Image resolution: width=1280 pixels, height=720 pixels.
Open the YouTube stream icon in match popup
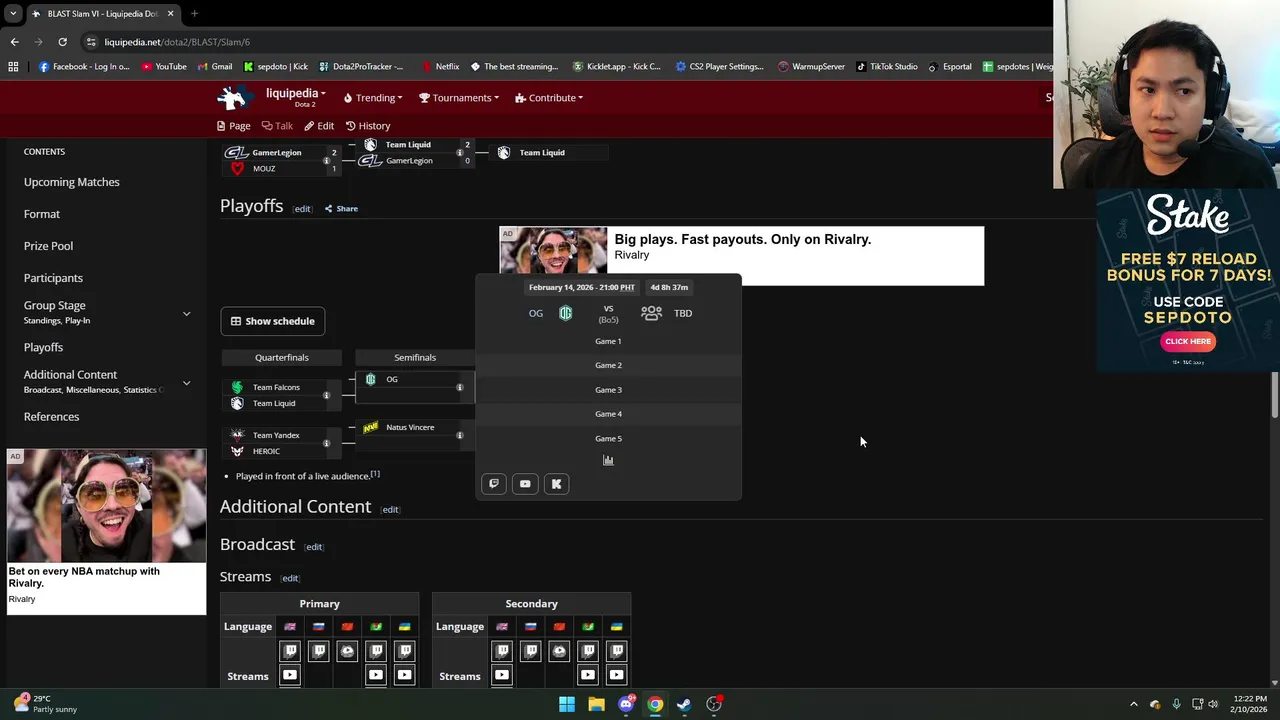[525, 484]
